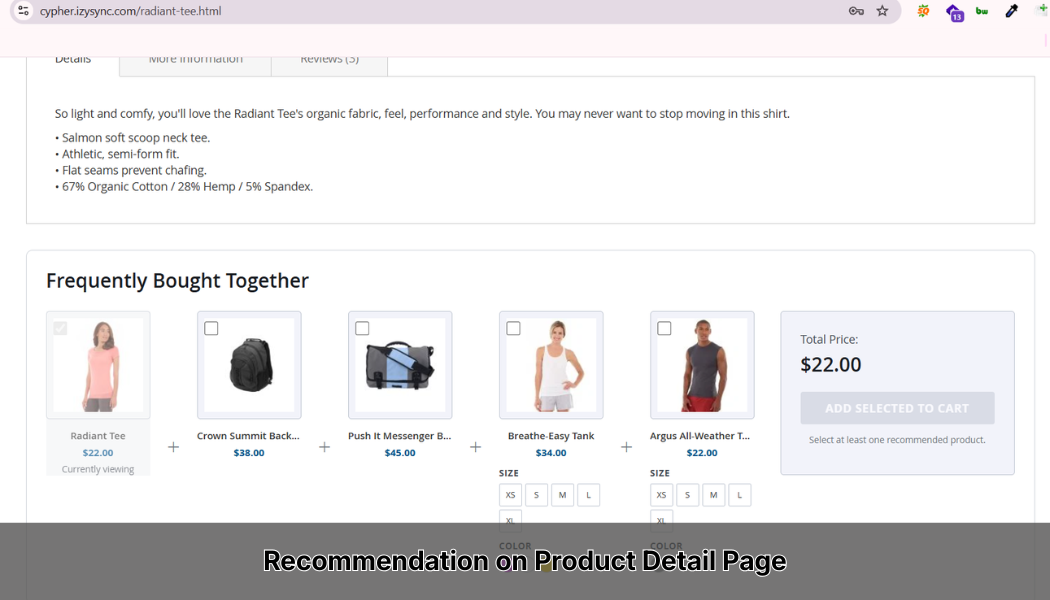The image size is (1050, 600).
Task: Select size M for Breathe-Easy Tank
Action: pyautogui.click(x=562, y=495)
